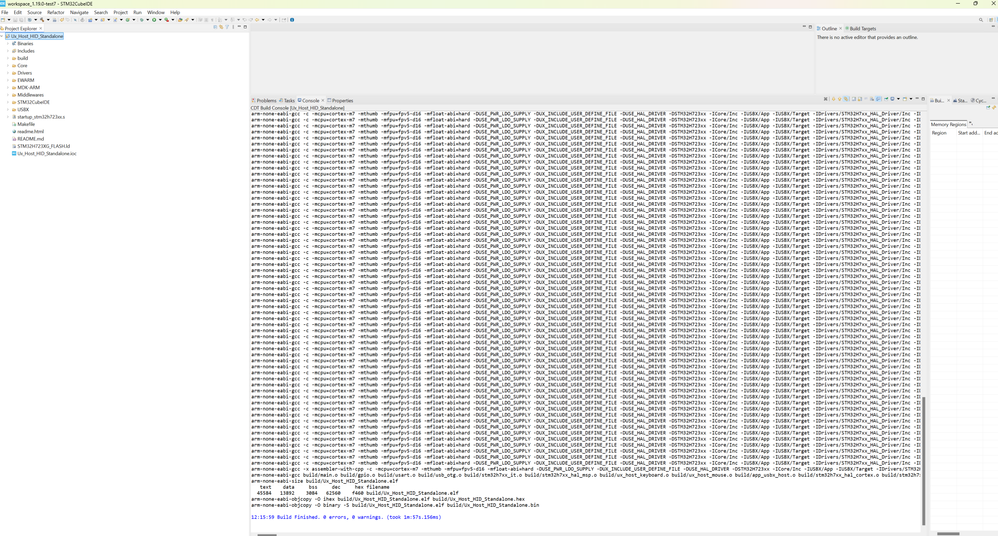This screenshot has width=998, height=536.
Task: Select startup_stm32h723xx.s file
Action: pyautogui.click(x=41, y=117)
